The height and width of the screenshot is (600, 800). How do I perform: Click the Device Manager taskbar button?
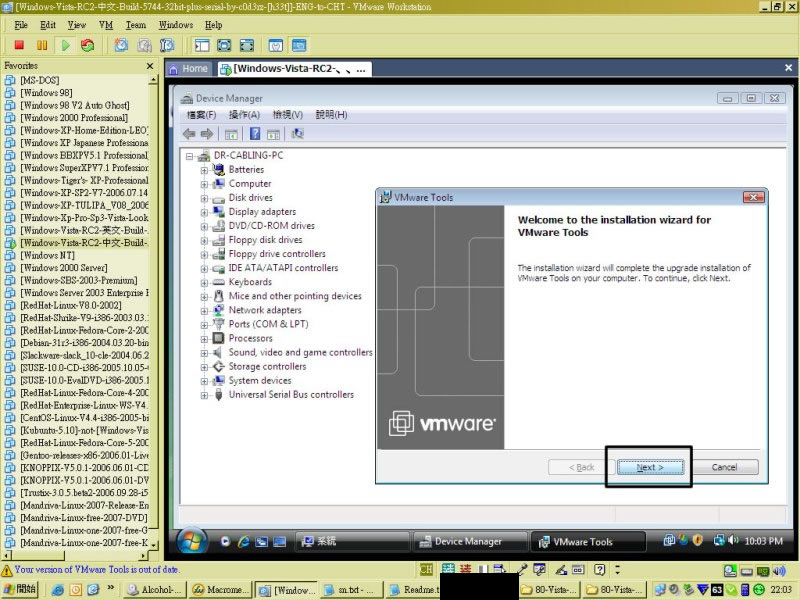tap(468, 541)
